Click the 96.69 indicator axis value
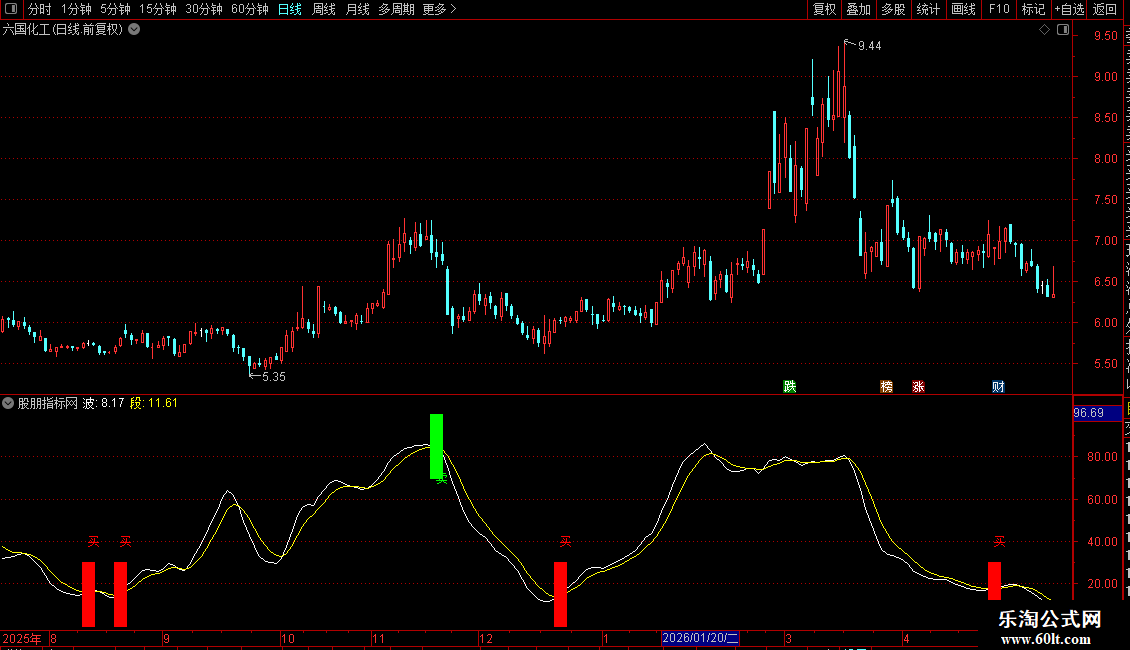The width and height of the screenshot is (1130, 650). coord(1089,413)
